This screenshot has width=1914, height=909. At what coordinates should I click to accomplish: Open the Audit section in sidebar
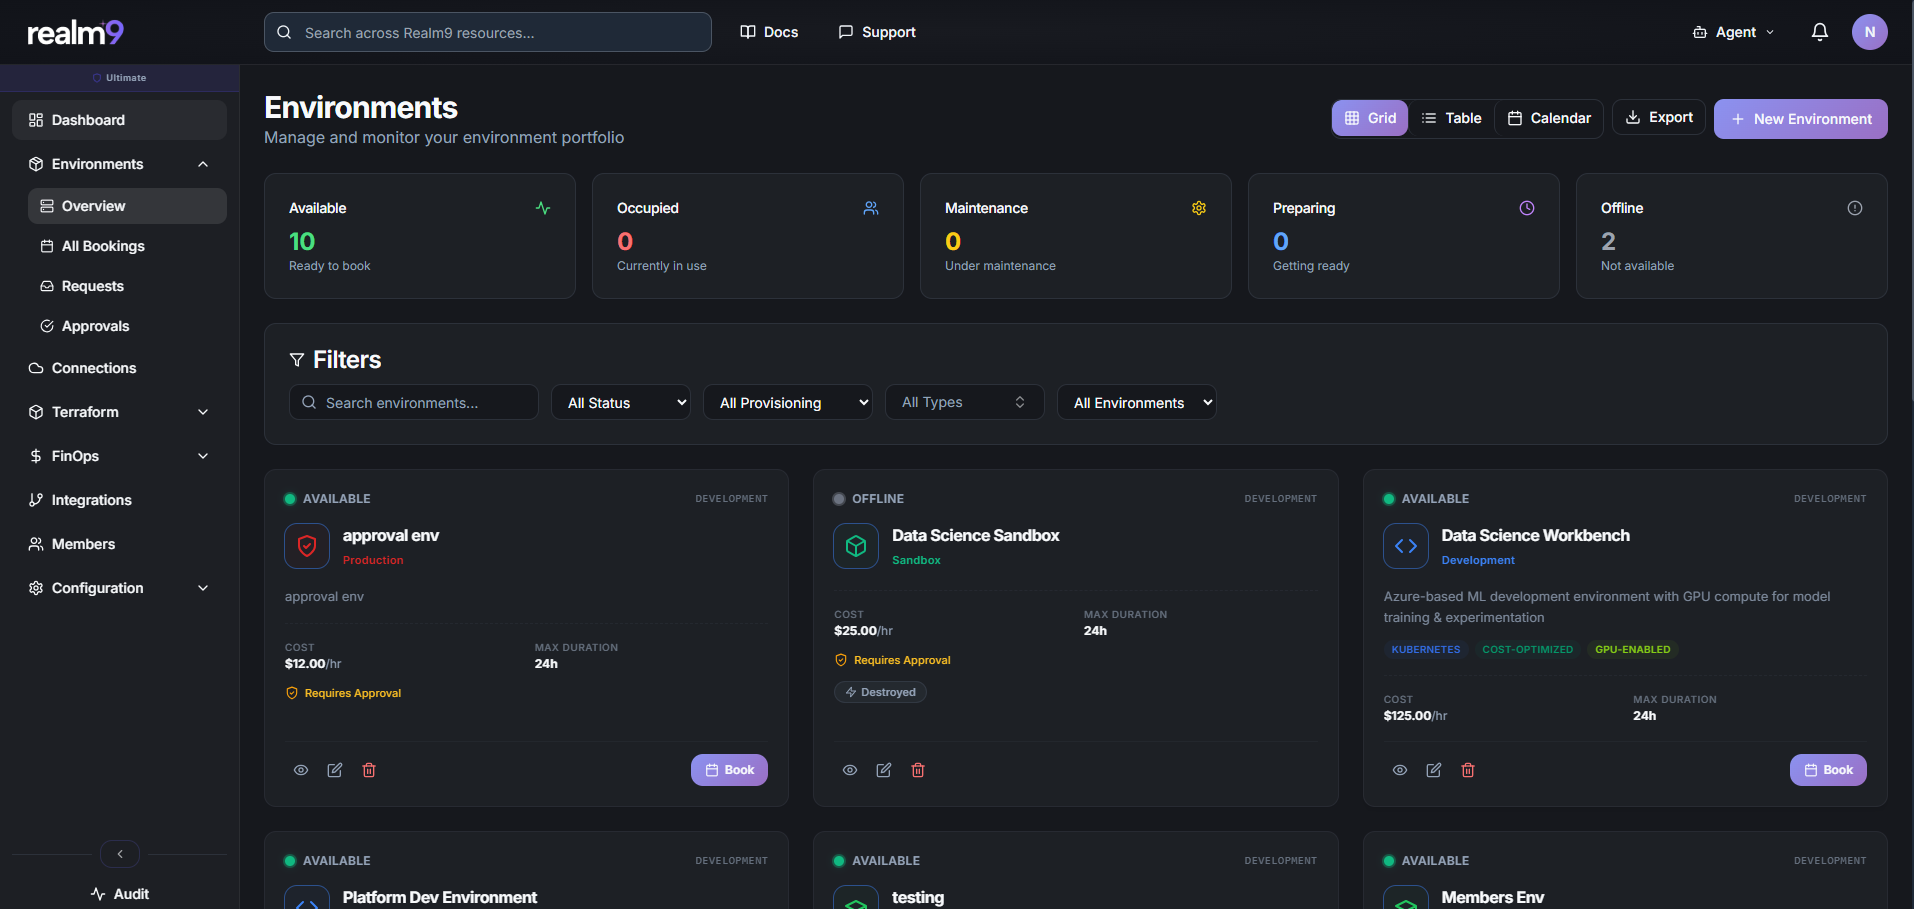coord(119,893)
